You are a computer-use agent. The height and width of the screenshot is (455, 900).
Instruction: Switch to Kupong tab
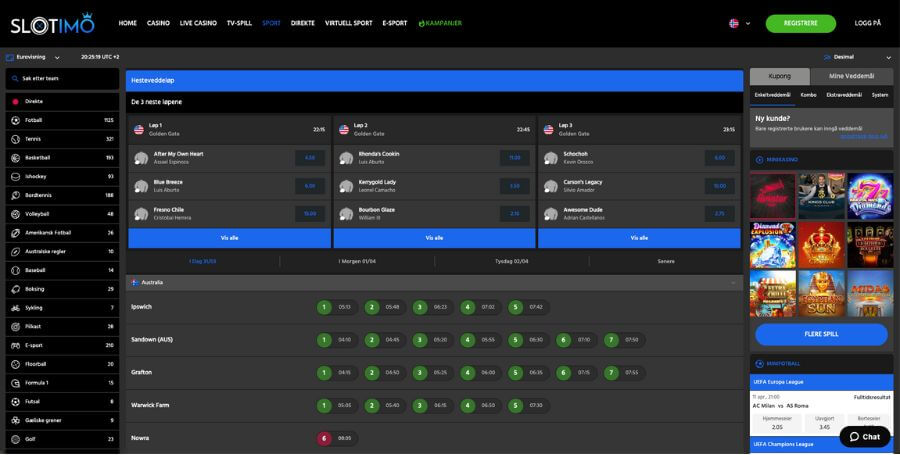(x=779, y=76)
